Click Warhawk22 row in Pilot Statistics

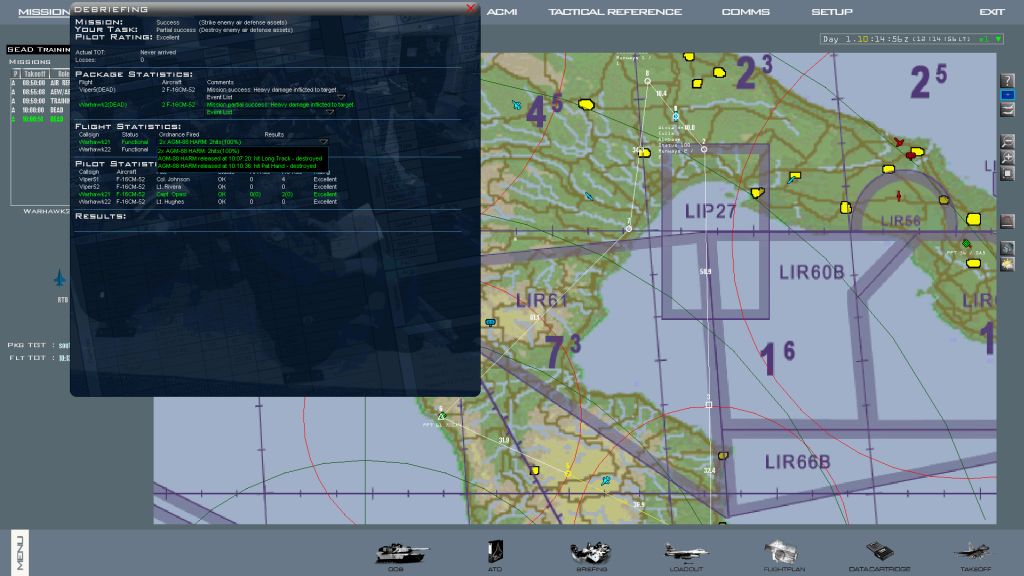[x=208, y=202]
